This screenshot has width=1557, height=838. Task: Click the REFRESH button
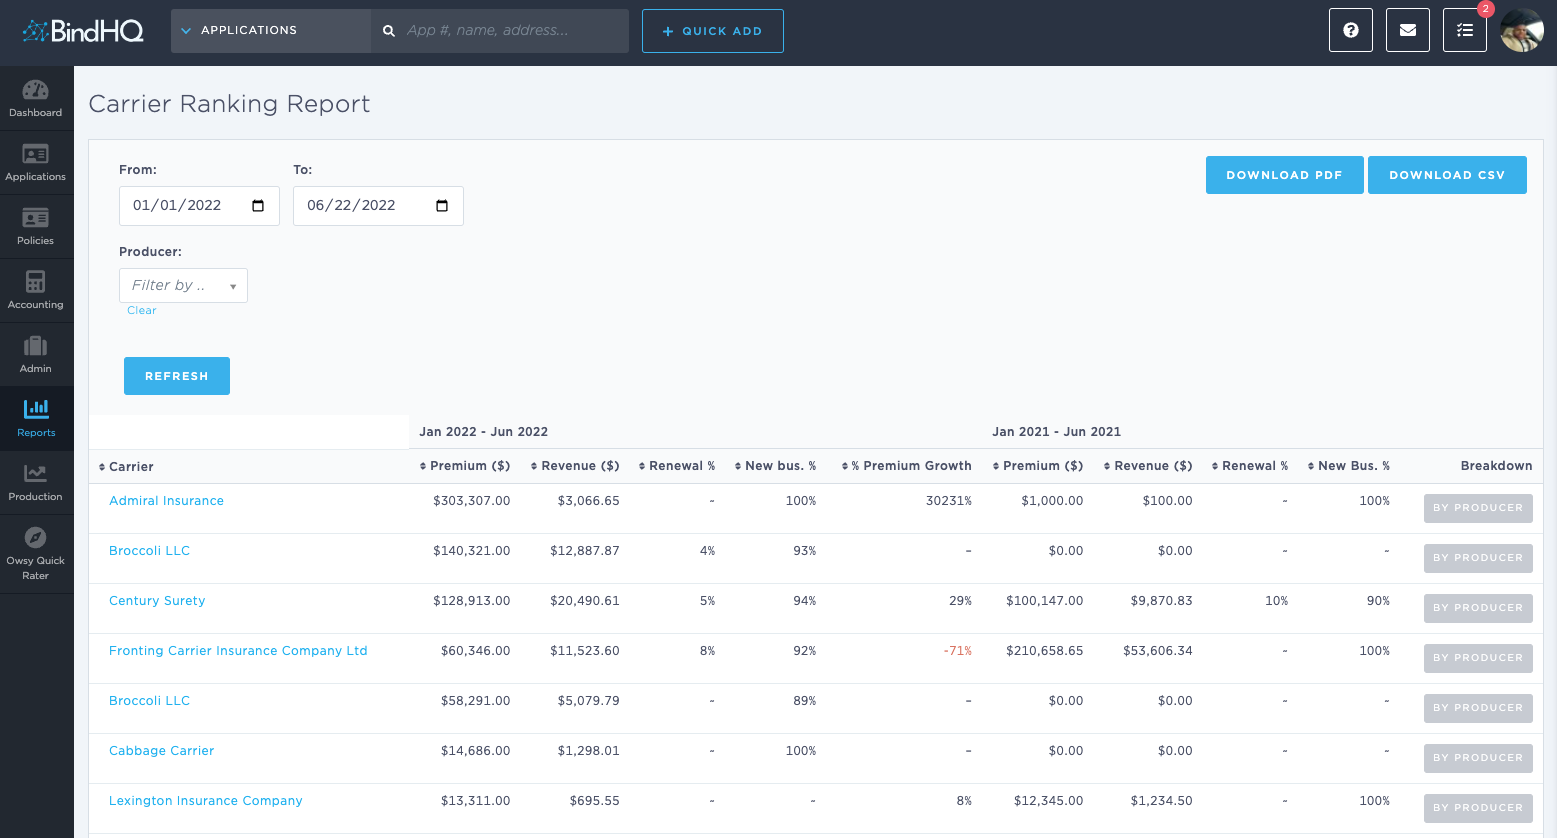(x=177, y=376)
